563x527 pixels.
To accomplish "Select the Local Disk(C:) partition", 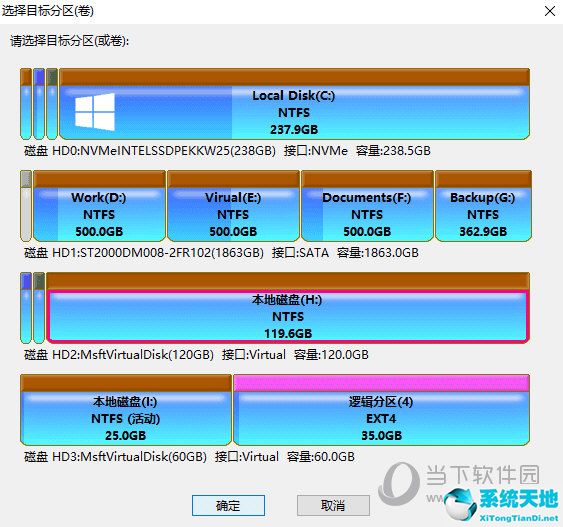I will pos(294,104).
